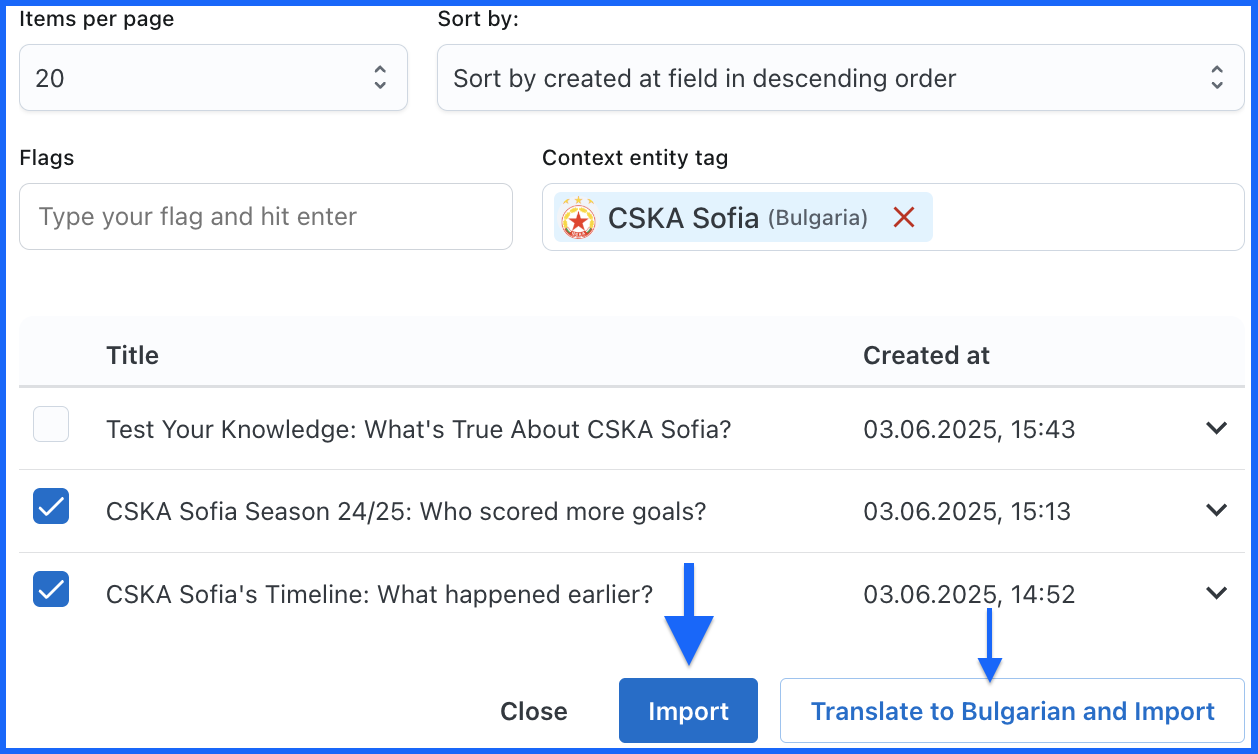Uncheck the Season 24/25 goals checkbox
The image size is (1258, 754).
(51, 507)
